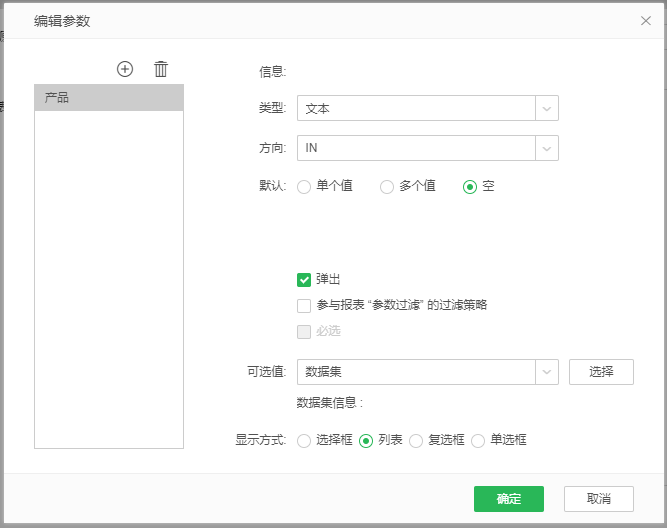The height and width of the screenshot is (528, 667).
Task: Open the 类型 dropdown showing 文本
Action: [x=428, y=108]
